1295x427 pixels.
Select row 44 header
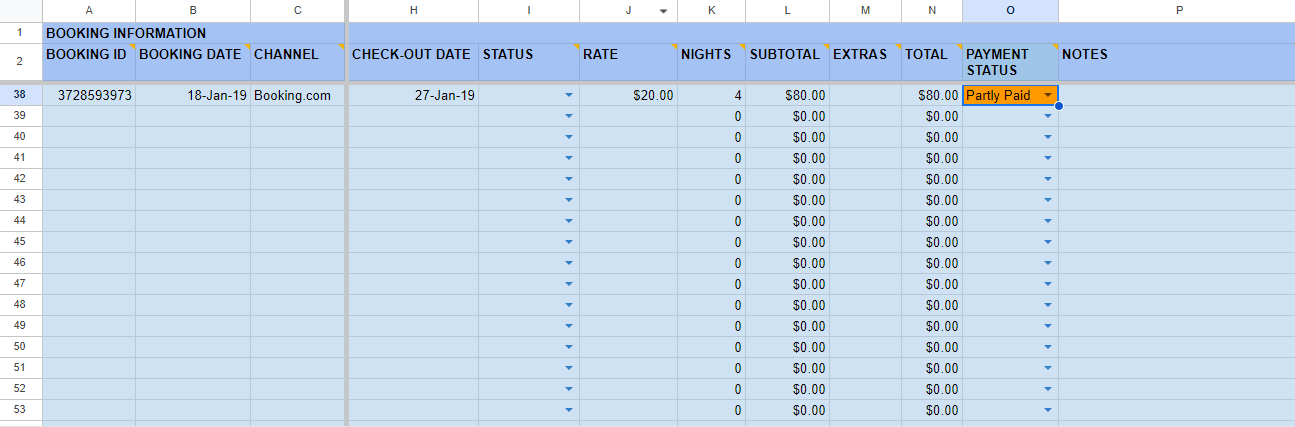pos(21,221)
